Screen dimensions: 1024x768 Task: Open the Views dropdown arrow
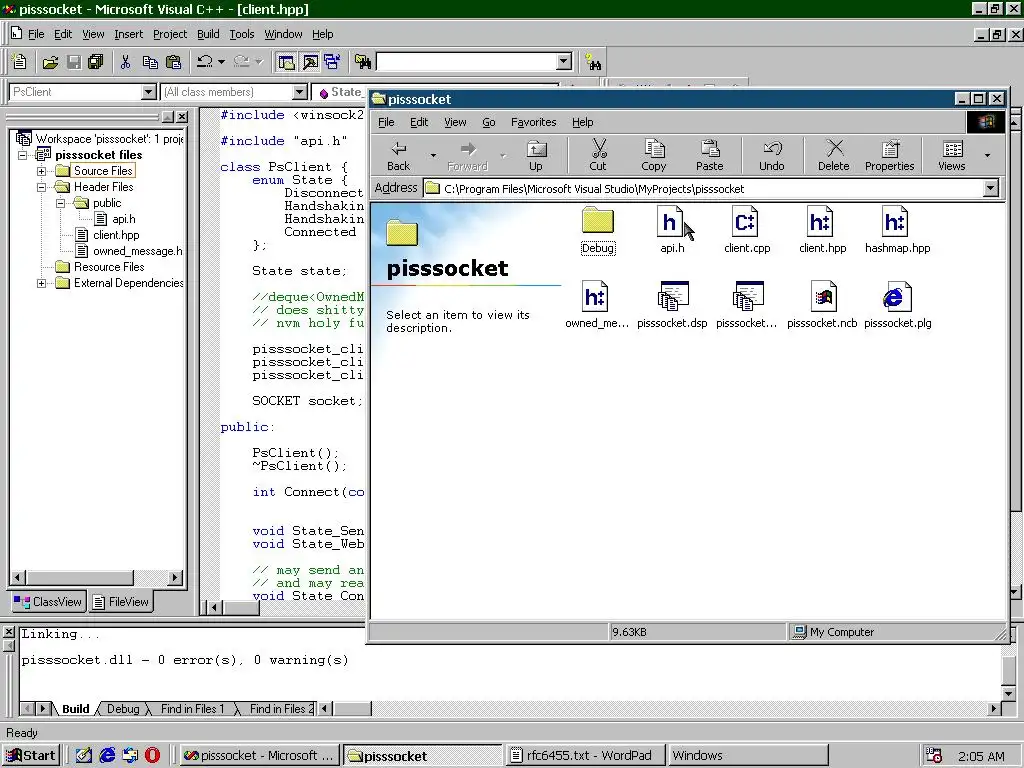[987, 155]
